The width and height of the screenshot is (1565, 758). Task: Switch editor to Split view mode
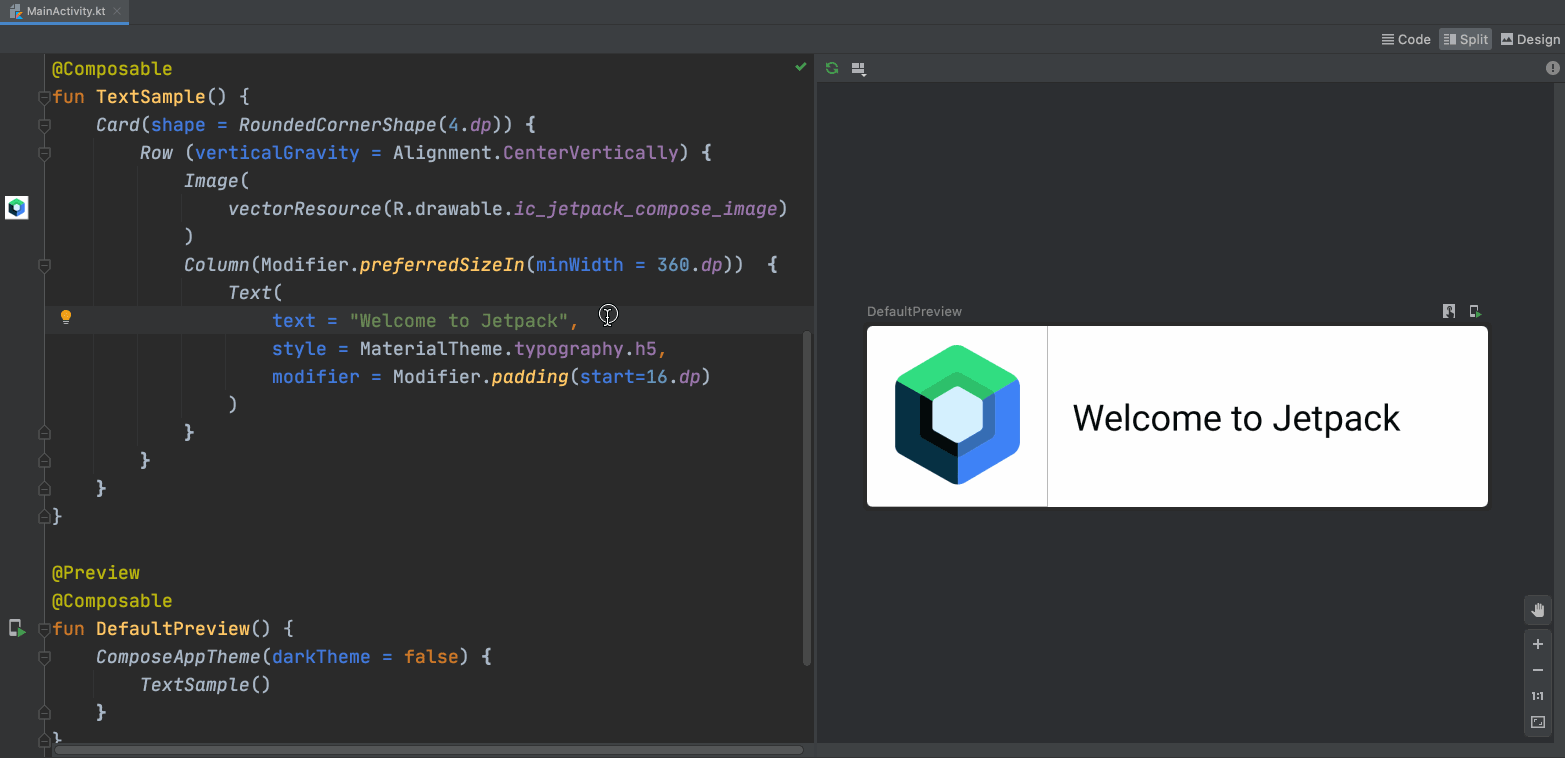coord(1465,40)
